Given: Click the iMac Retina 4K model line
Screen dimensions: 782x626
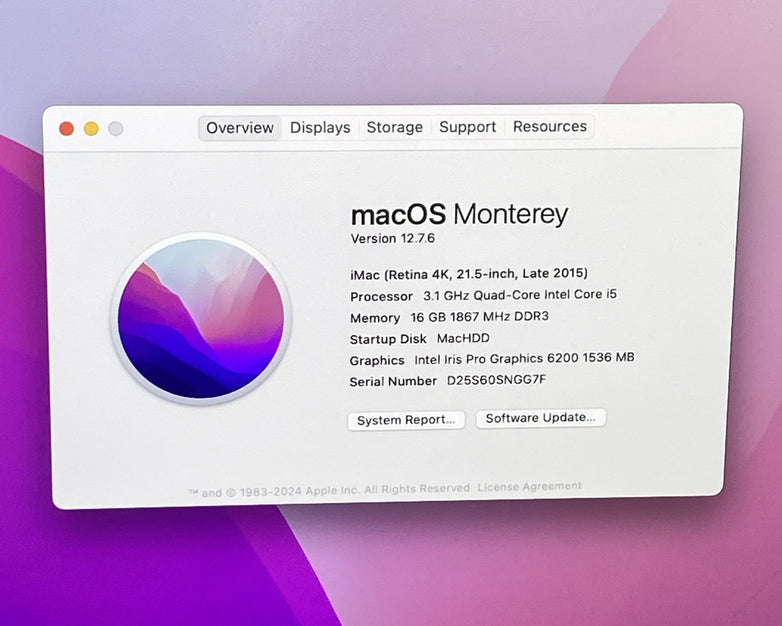Looking at the screenshot, I should pyautogui.click(x=468, y=273).
